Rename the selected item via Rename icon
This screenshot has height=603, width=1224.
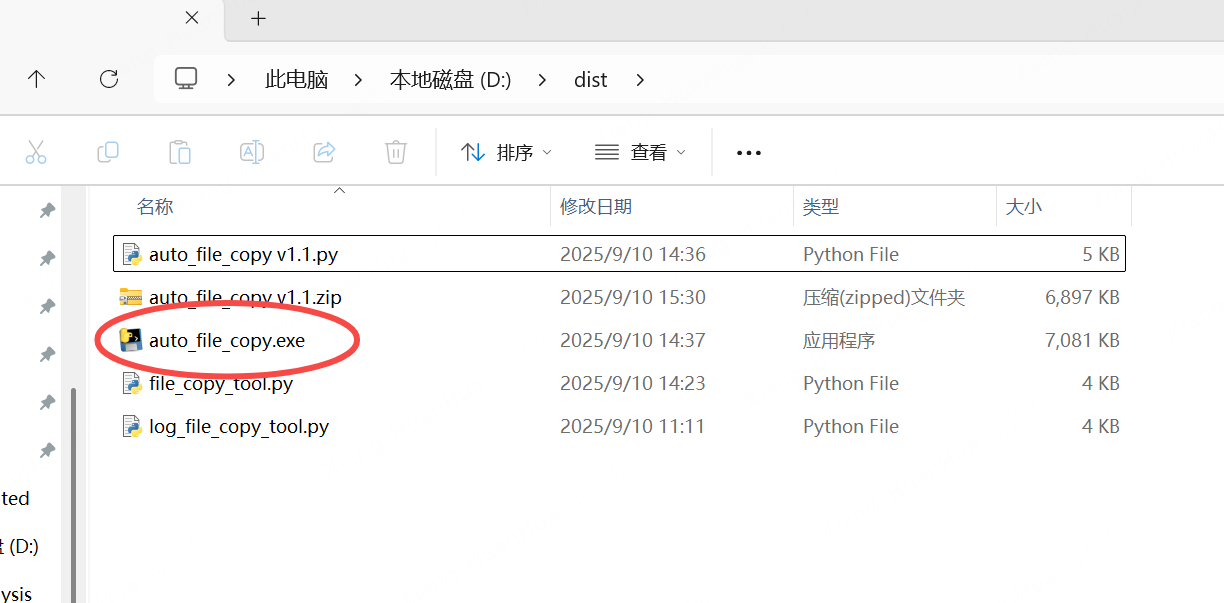(x=252, y=152)
